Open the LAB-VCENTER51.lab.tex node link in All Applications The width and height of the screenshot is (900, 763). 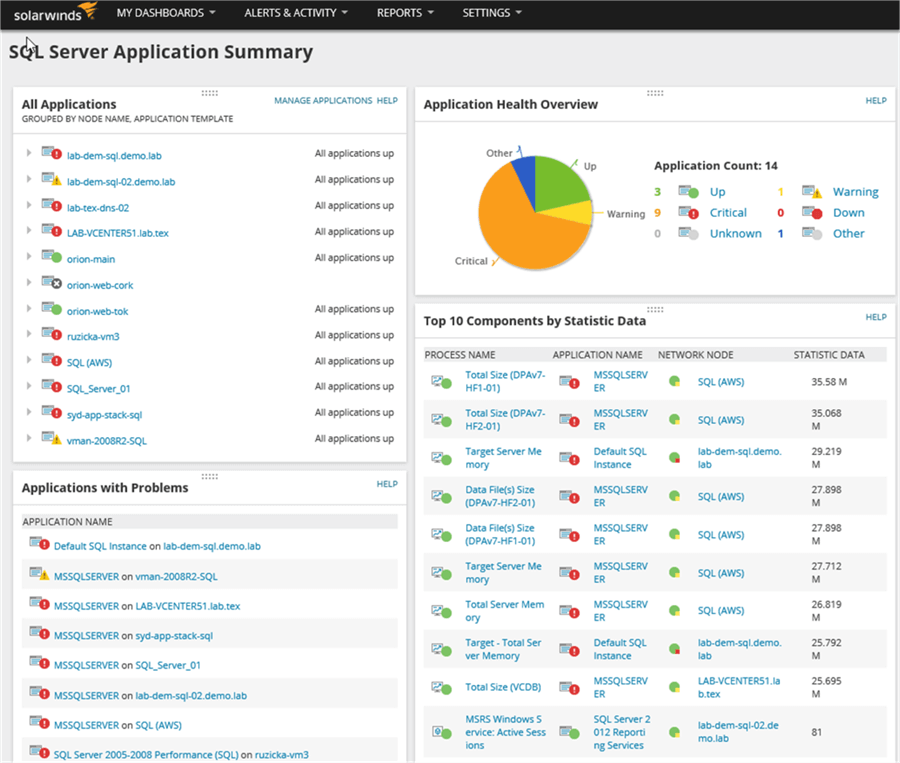[118, 233]
